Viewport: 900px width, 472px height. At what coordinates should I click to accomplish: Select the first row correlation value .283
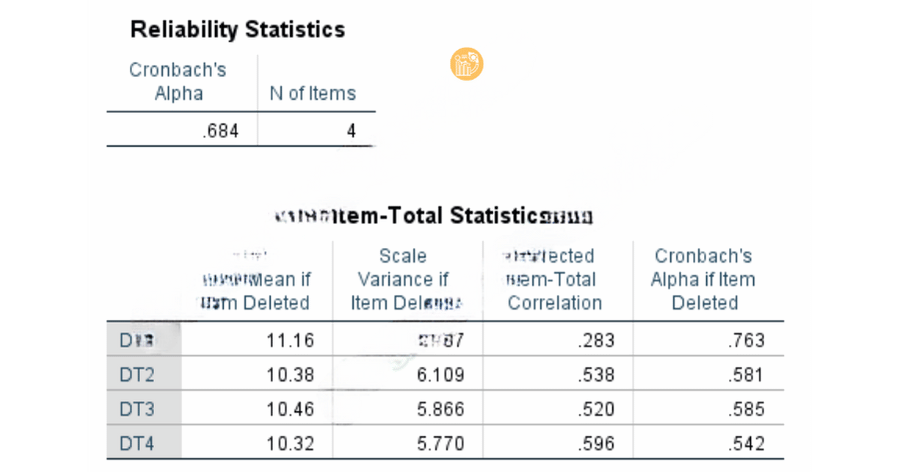pyautogui.click(x=595, y=341)
